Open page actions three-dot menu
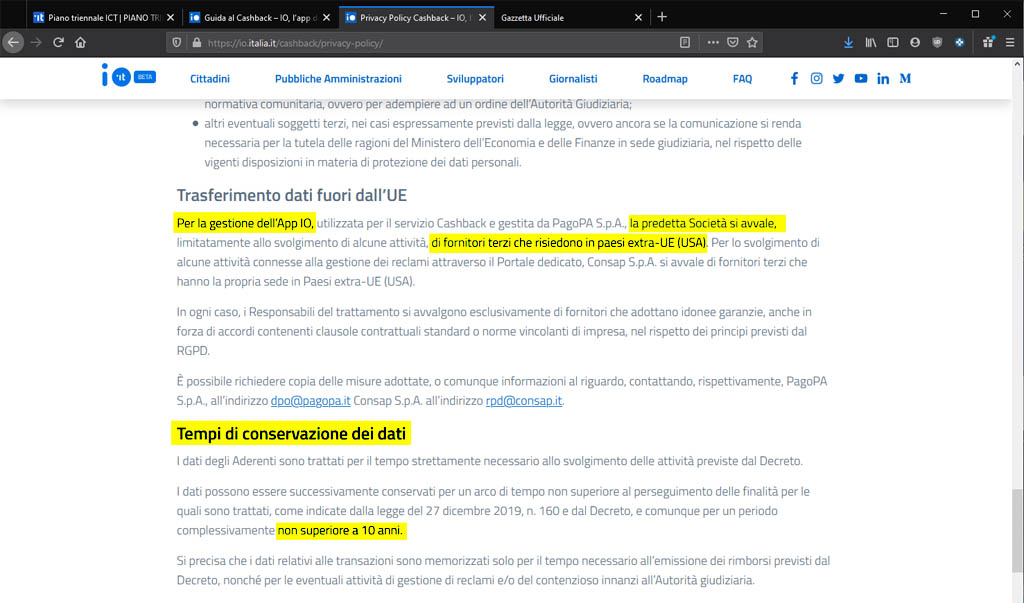1024x603 pixels. point(712,42)
